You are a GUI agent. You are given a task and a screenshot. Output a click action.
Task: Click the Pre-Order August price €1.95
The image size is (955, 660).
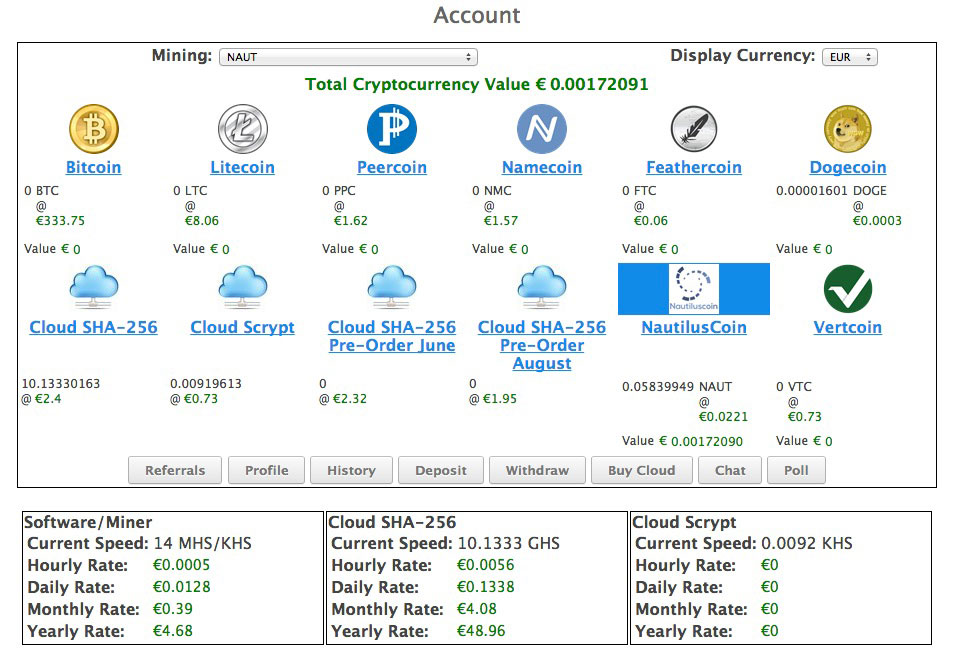click(x=499, y=399)
